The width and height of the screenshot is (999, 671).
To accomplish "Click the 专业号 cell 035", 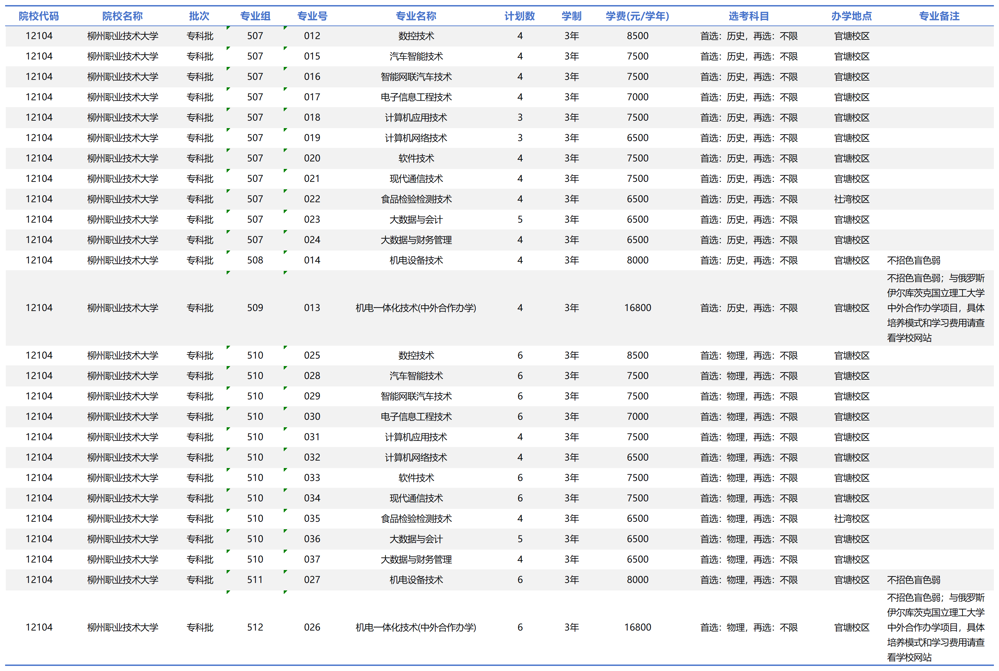I will pos(312,519).
